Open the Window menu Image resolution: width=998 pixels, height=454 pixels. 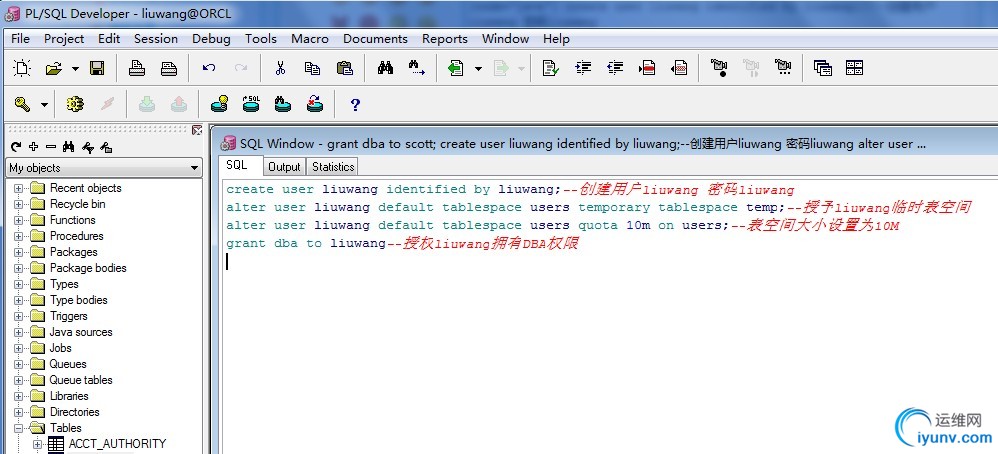[505, 39]
